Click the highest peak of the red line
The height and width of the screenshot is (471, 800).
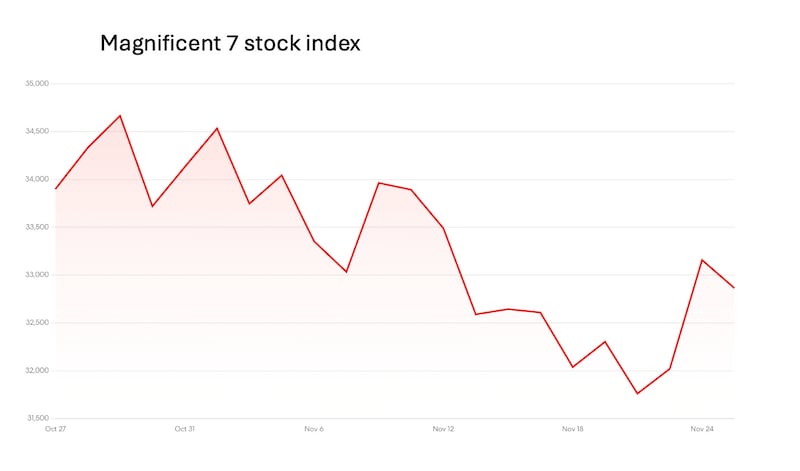(120, 115)
